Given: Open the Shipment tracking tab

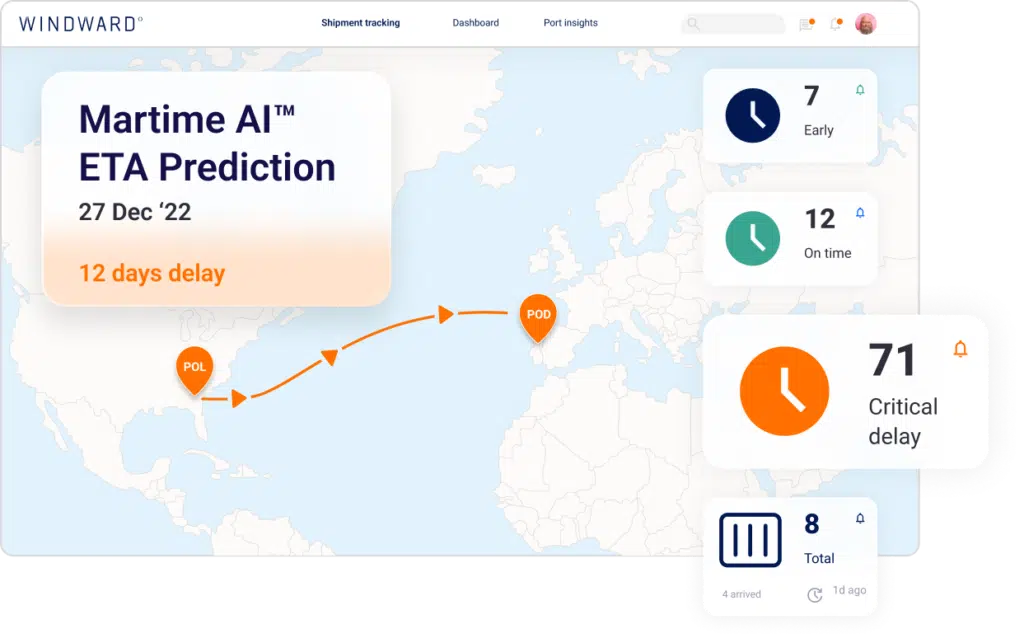Looking at the screenshot, I should [360, 23].
